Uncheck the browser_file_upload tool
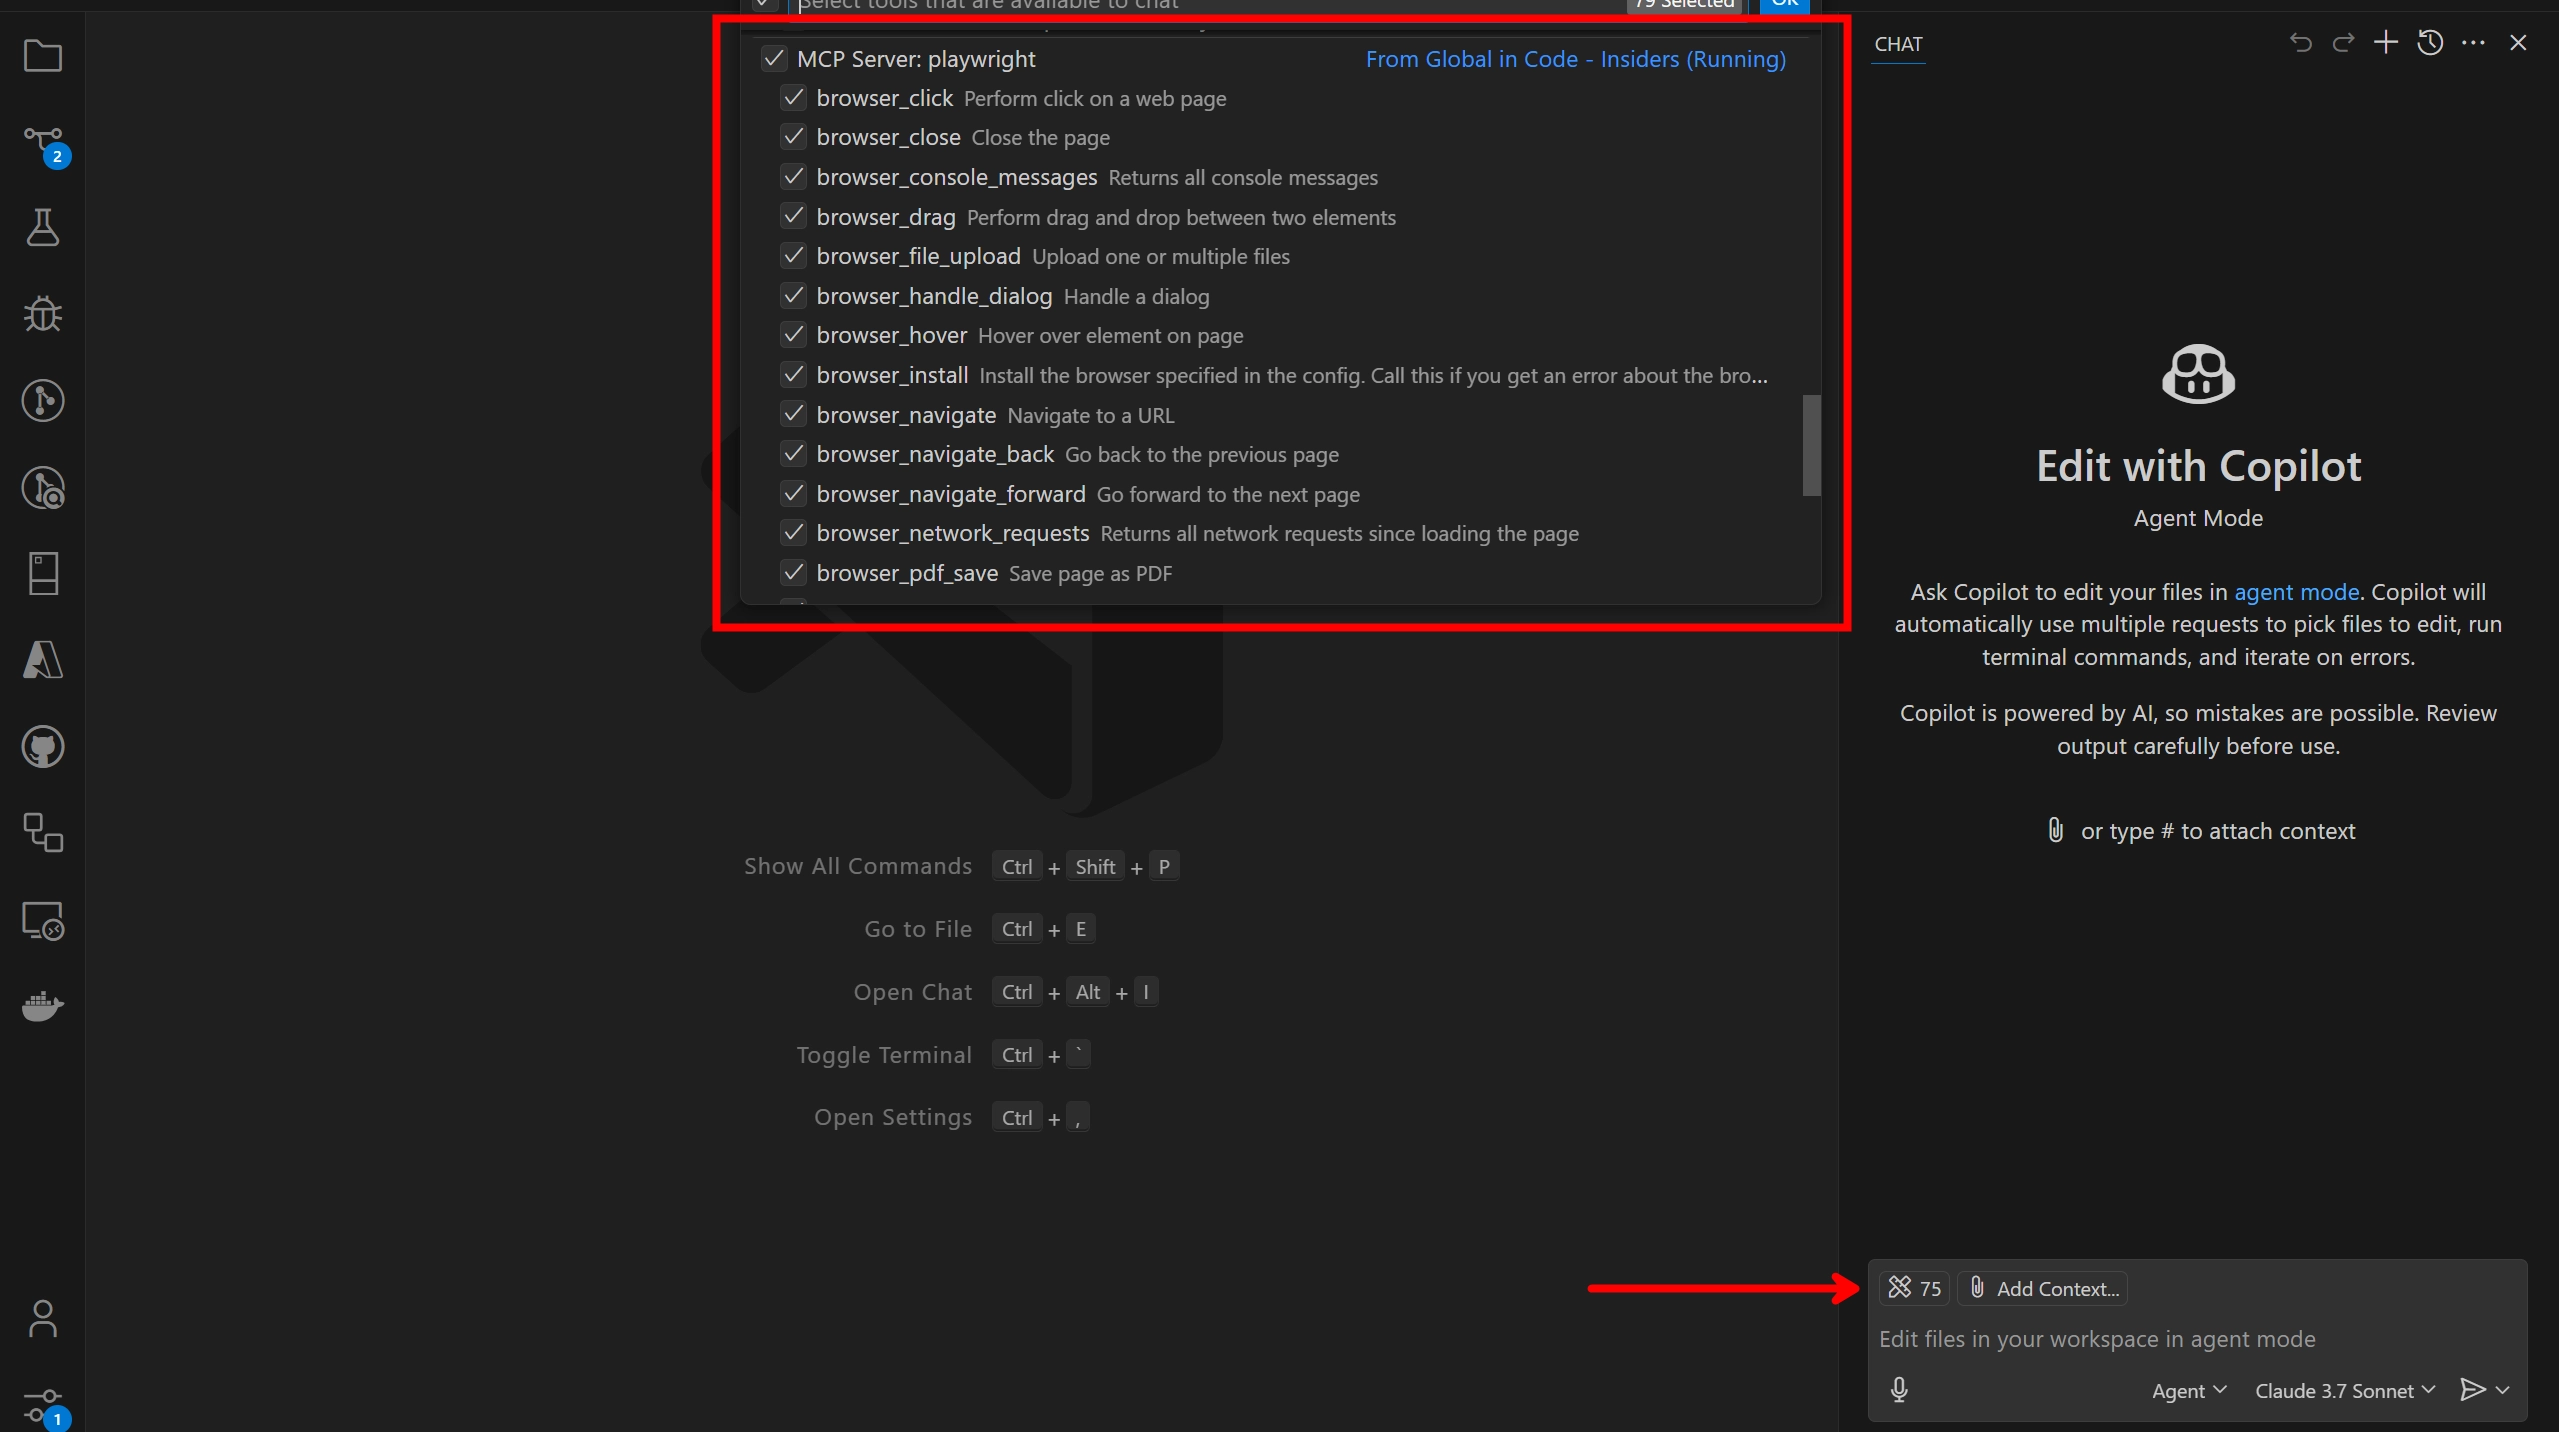Viewport: 2559px width, 1432px height. 794,256
